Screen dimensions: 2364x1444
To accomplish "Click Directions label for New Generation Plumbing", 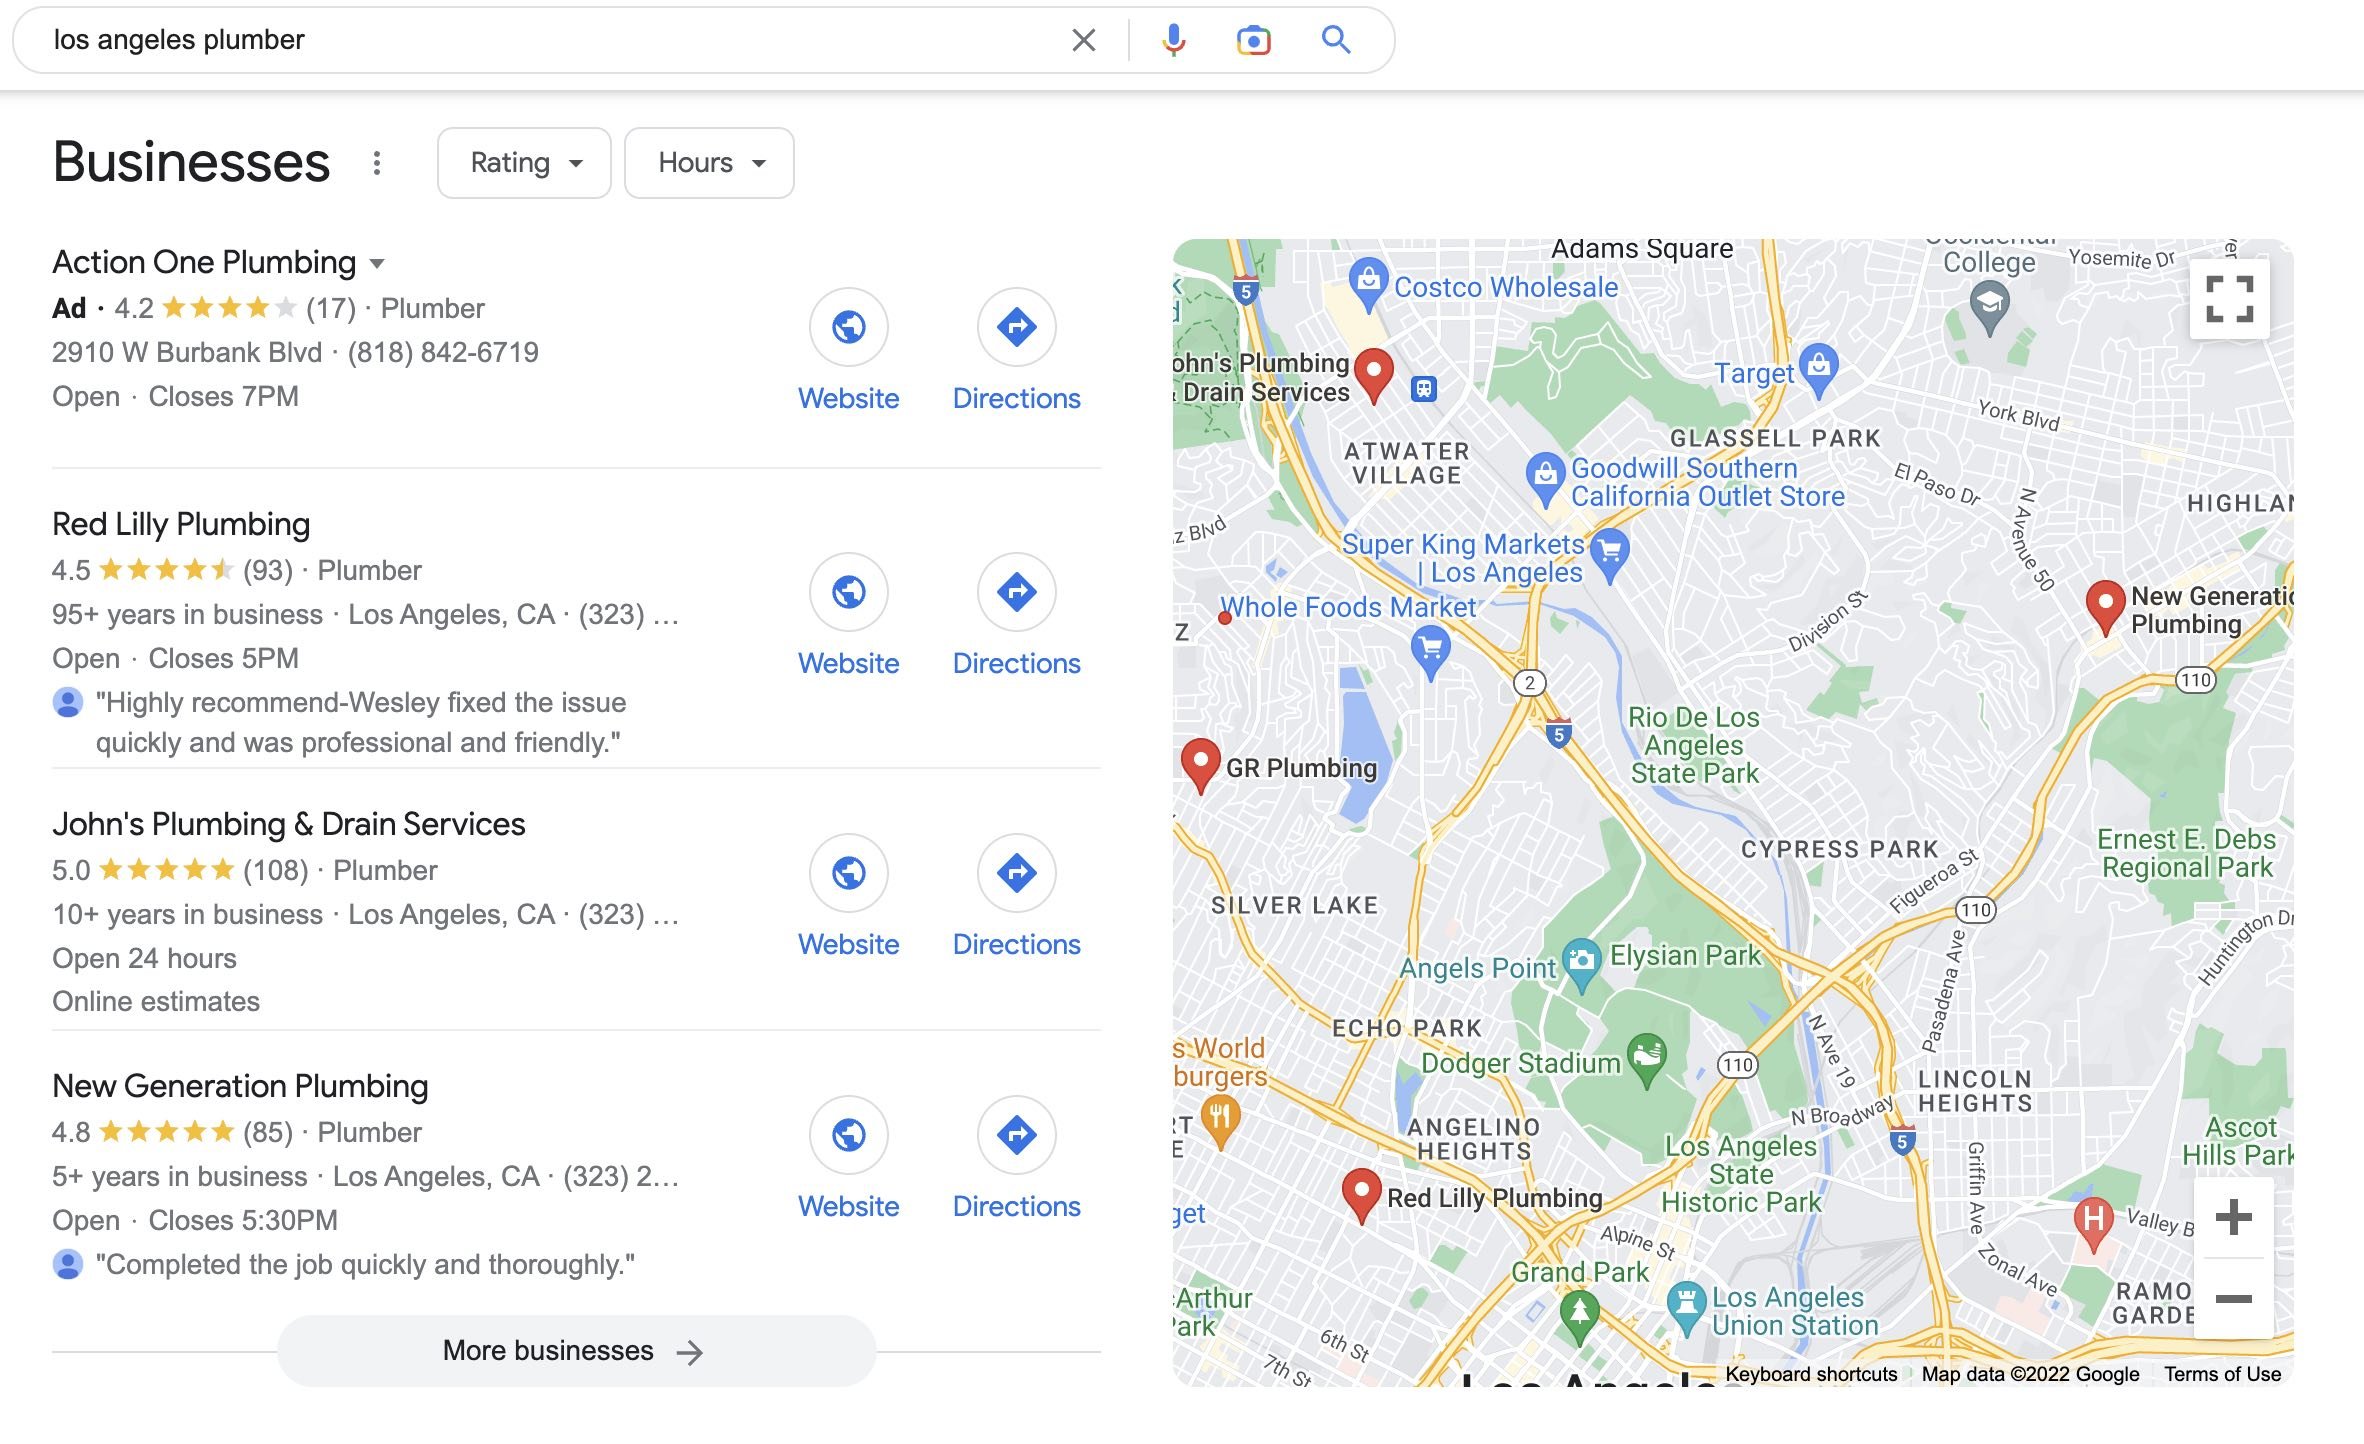I will 1016,1207.
